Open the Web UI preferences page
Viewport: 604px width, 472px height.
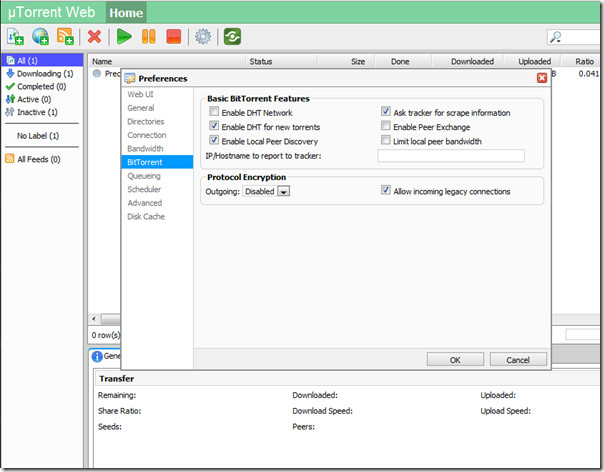click(140, 94)
